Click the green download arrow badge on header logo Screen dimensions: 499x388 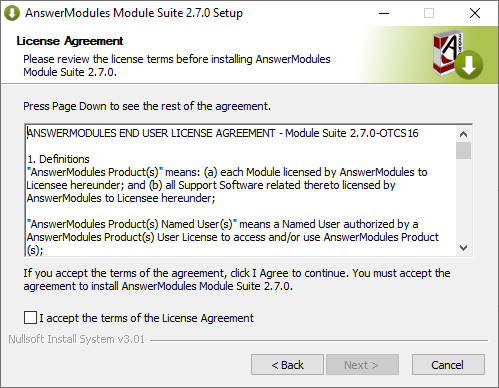(469, 65)
